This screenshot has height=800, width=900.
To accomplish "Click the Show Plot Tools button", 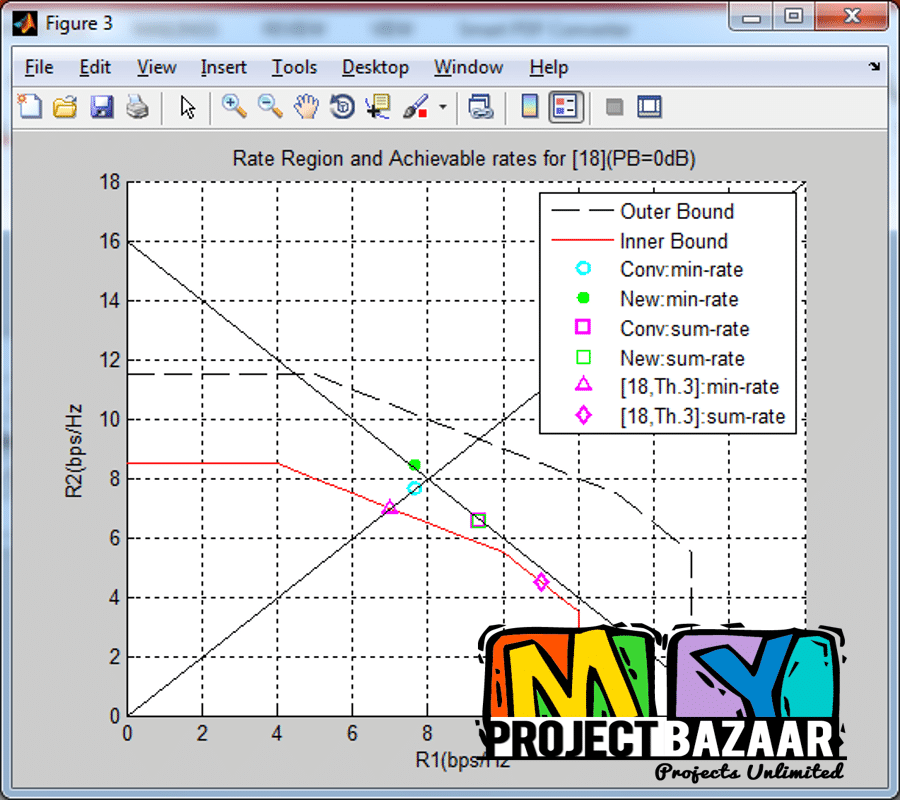I will 650,107.
